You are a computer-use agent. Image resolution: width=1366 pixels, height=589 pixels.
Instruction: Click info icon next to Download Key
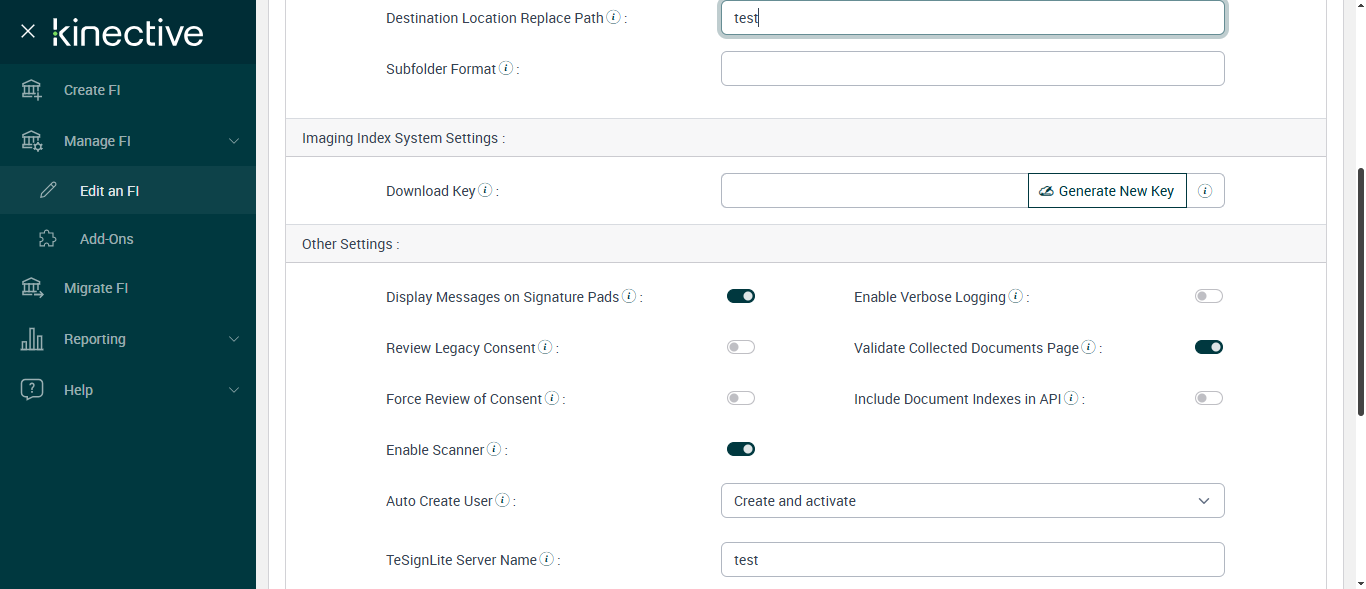(x=485, y=190)
